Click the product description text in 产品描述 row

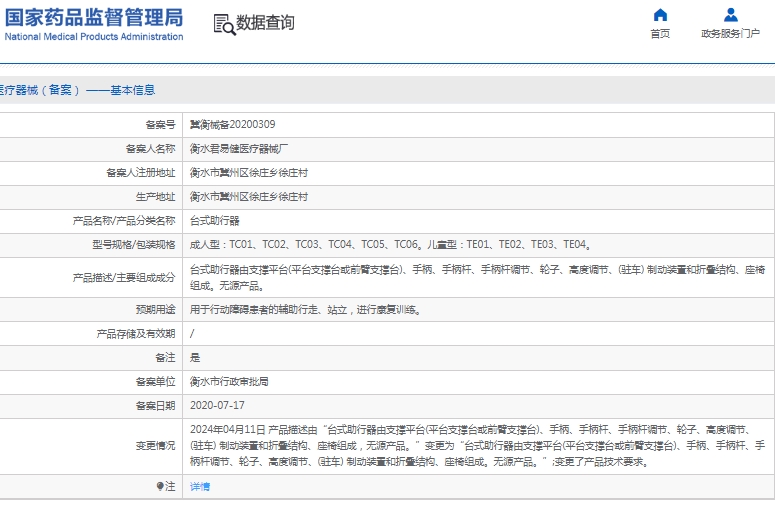[477, 278]
